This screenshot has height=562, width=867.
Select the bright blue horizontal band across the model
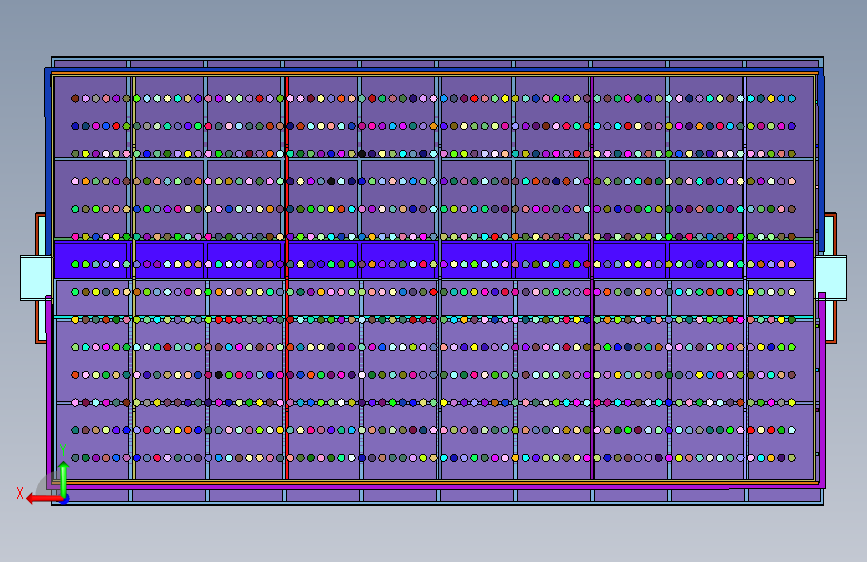coord(434,259)
